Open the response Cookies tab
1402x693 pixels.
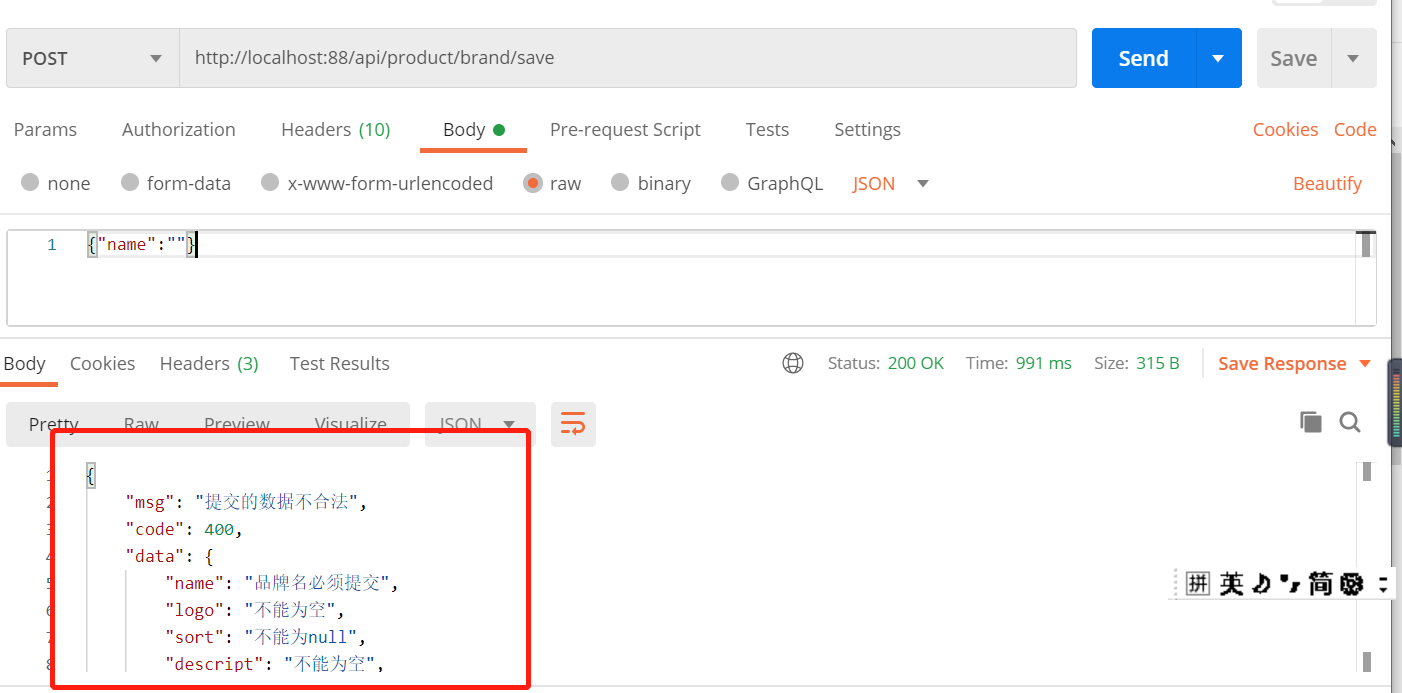(102, 363)
